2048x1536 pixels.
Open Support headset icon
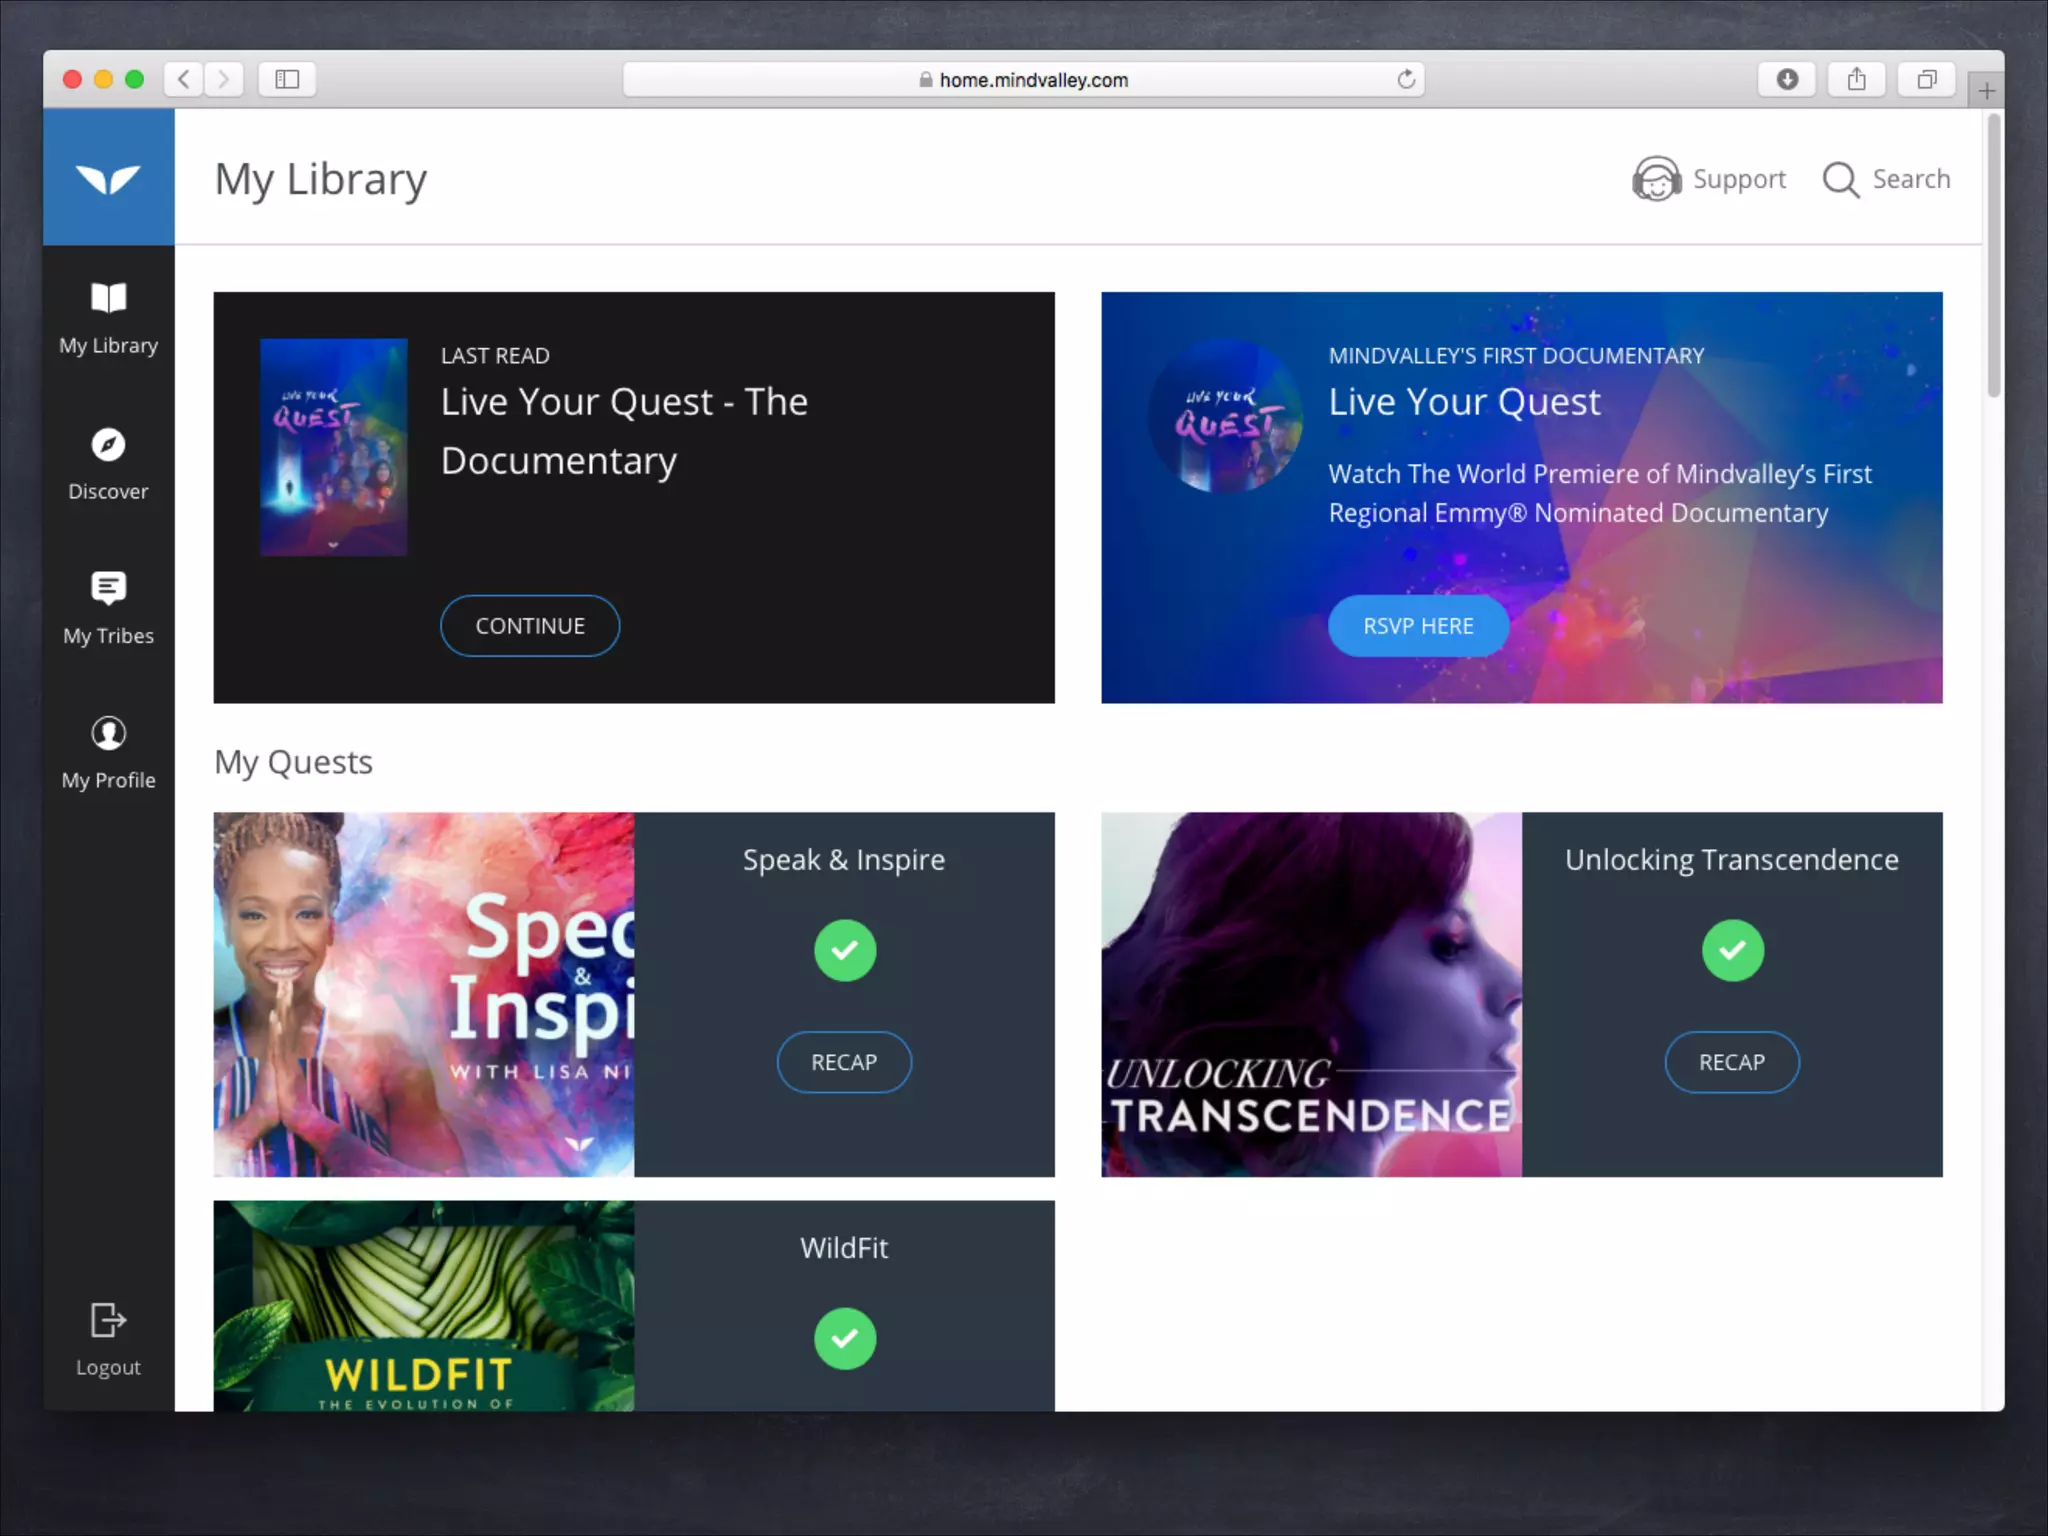point(1656,179)
